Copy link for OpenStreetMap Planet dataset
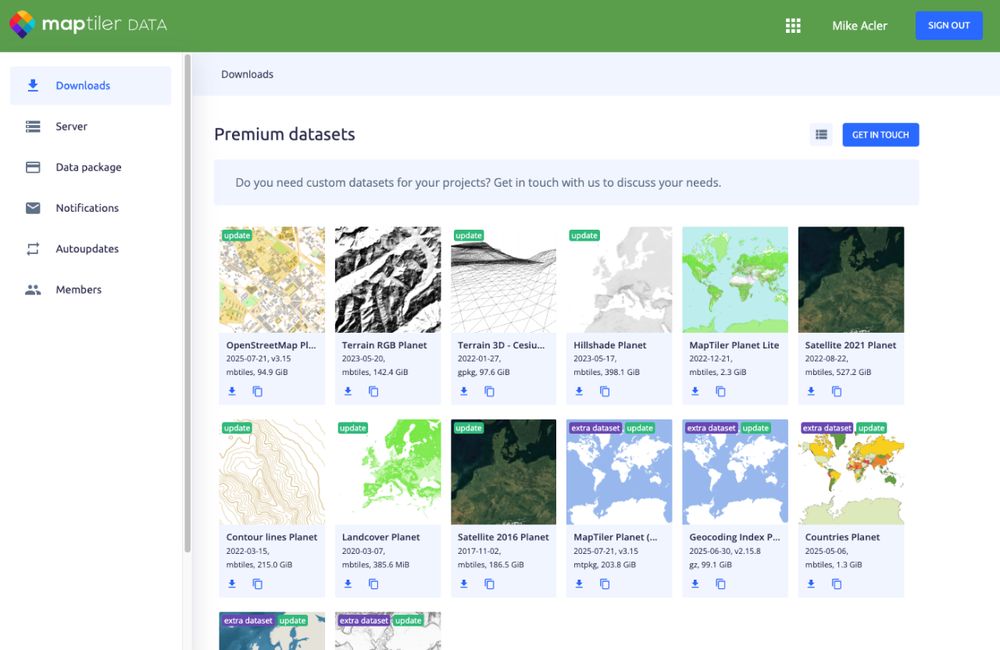This screenshot has width=1000, height=650. (x=258, y=391)
